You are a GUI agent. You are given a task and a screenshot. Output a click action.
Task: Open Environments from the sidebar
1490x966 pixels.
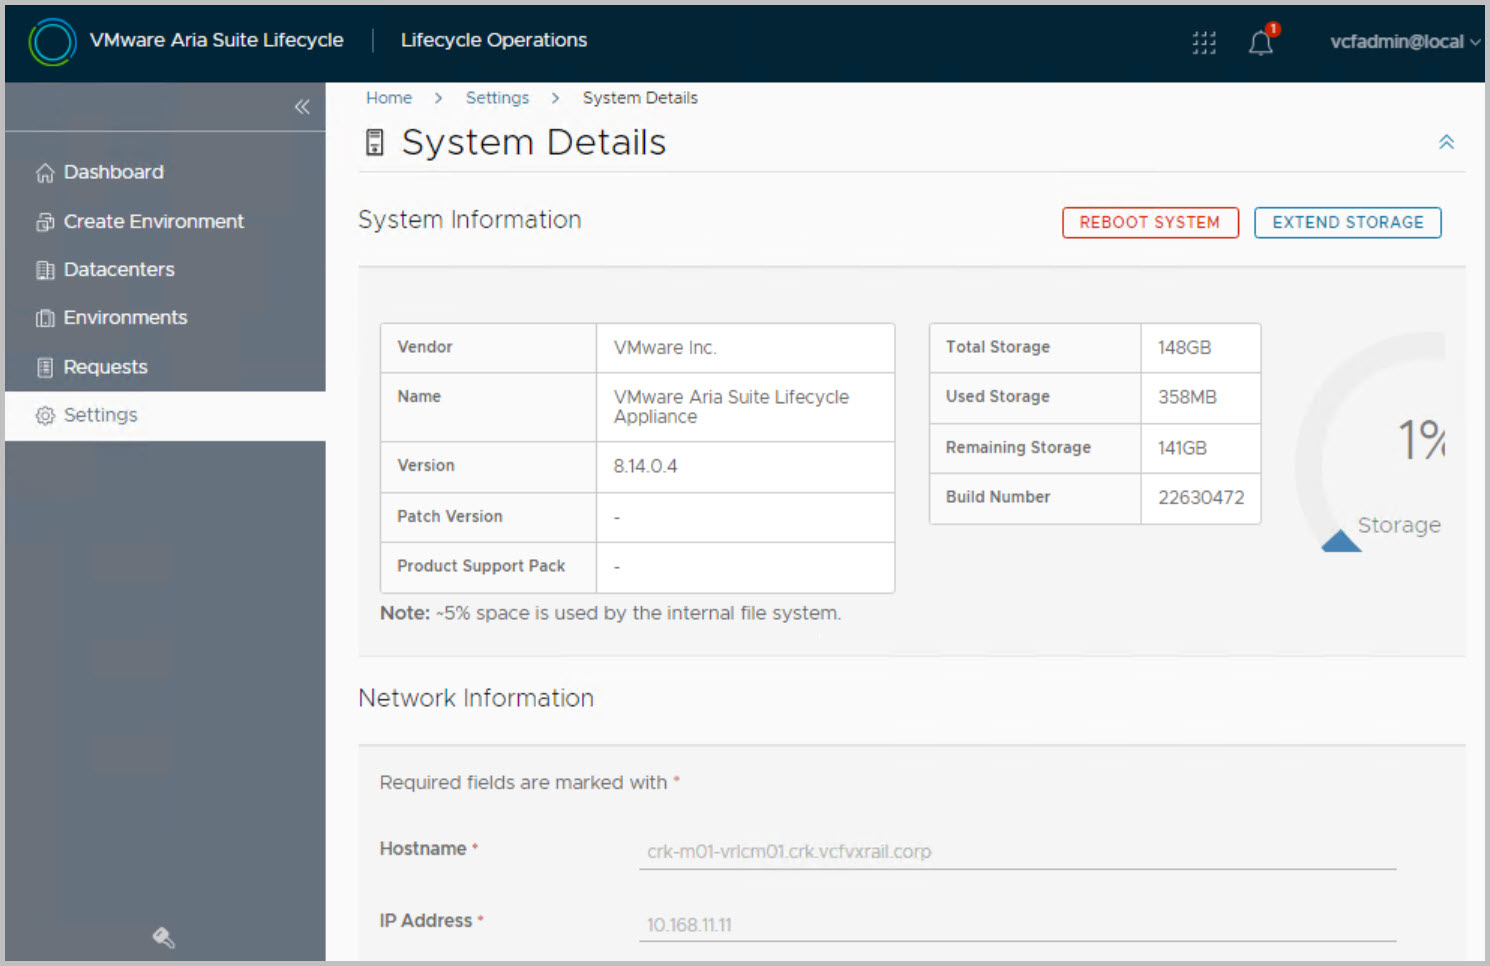125,318
